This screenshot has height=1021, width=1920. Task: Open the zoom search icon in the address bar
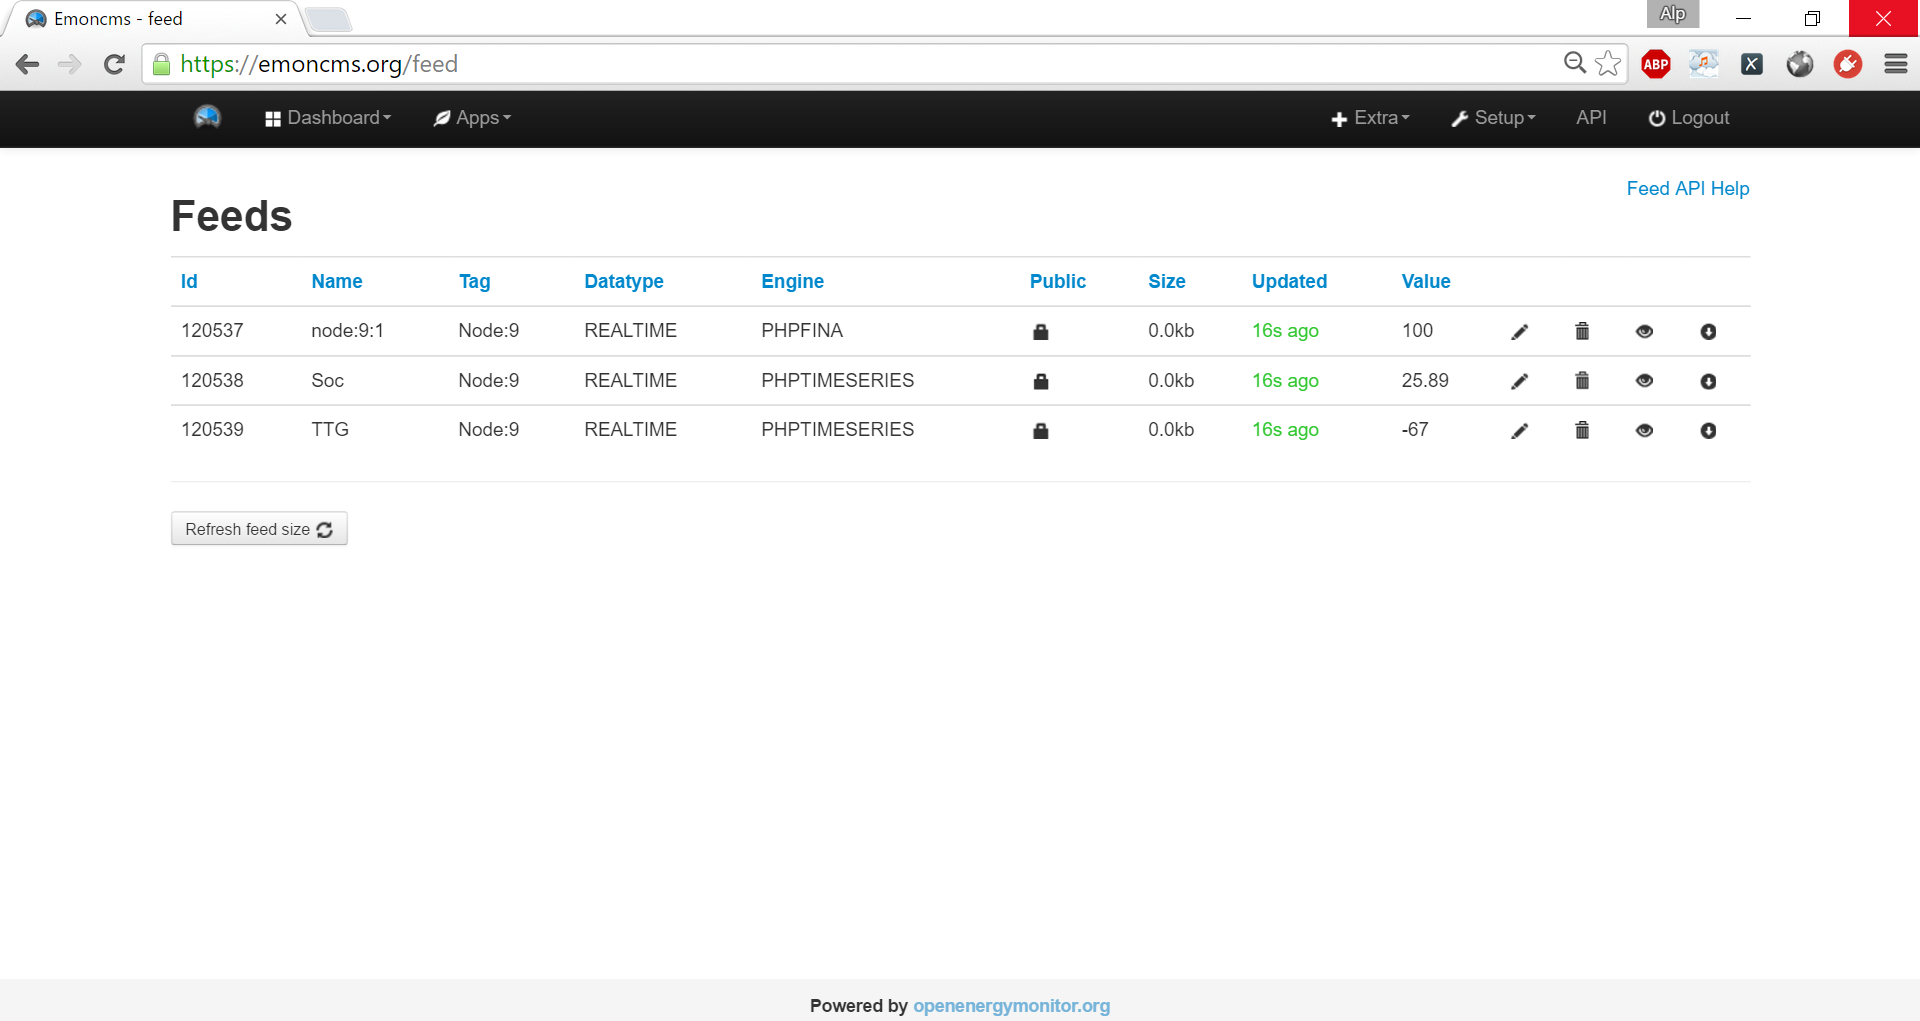click(1574, 63)
